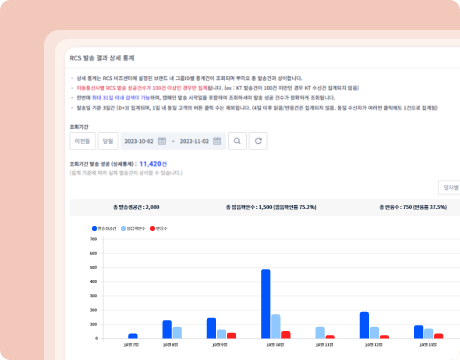The image size is (460, 360).
Task: Select the 일자별 daily view tab
Action: (x=450, y=188)
